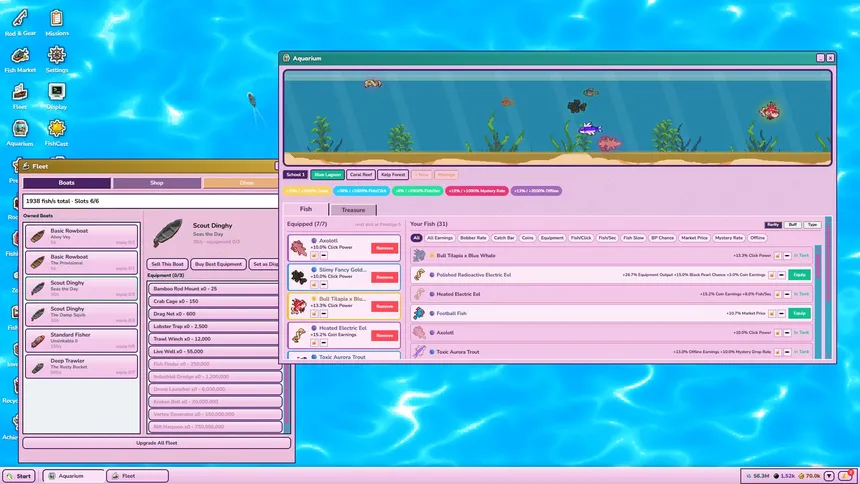Open the FishCast desktop icon

point(57,133)
